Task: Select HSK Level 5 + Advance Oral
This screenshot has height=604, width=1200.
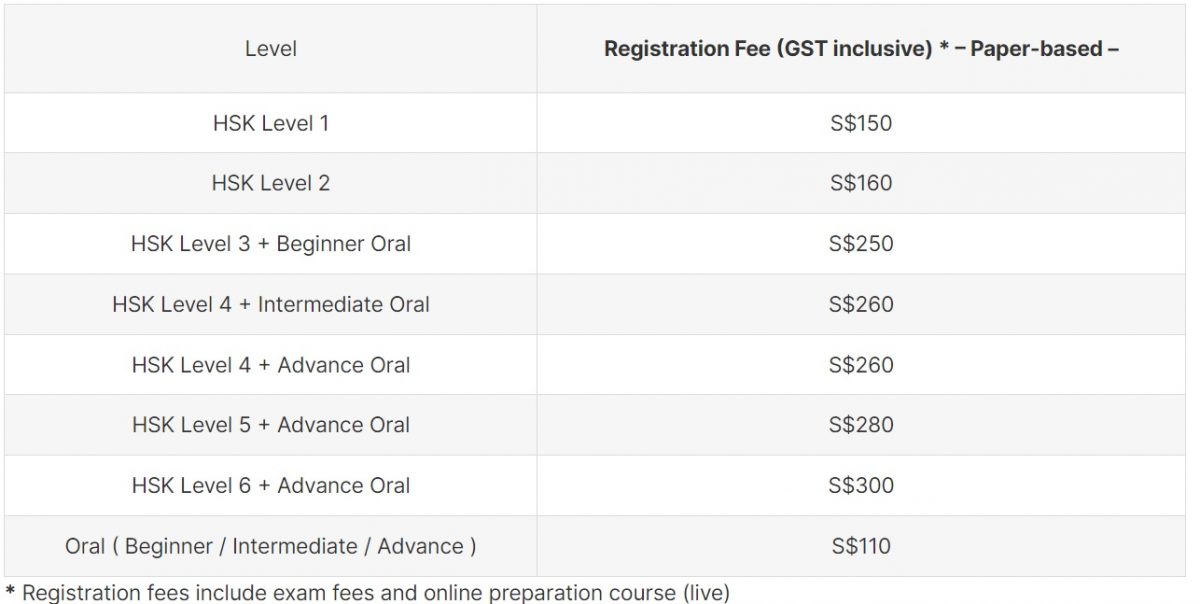Action: [271, 425]
